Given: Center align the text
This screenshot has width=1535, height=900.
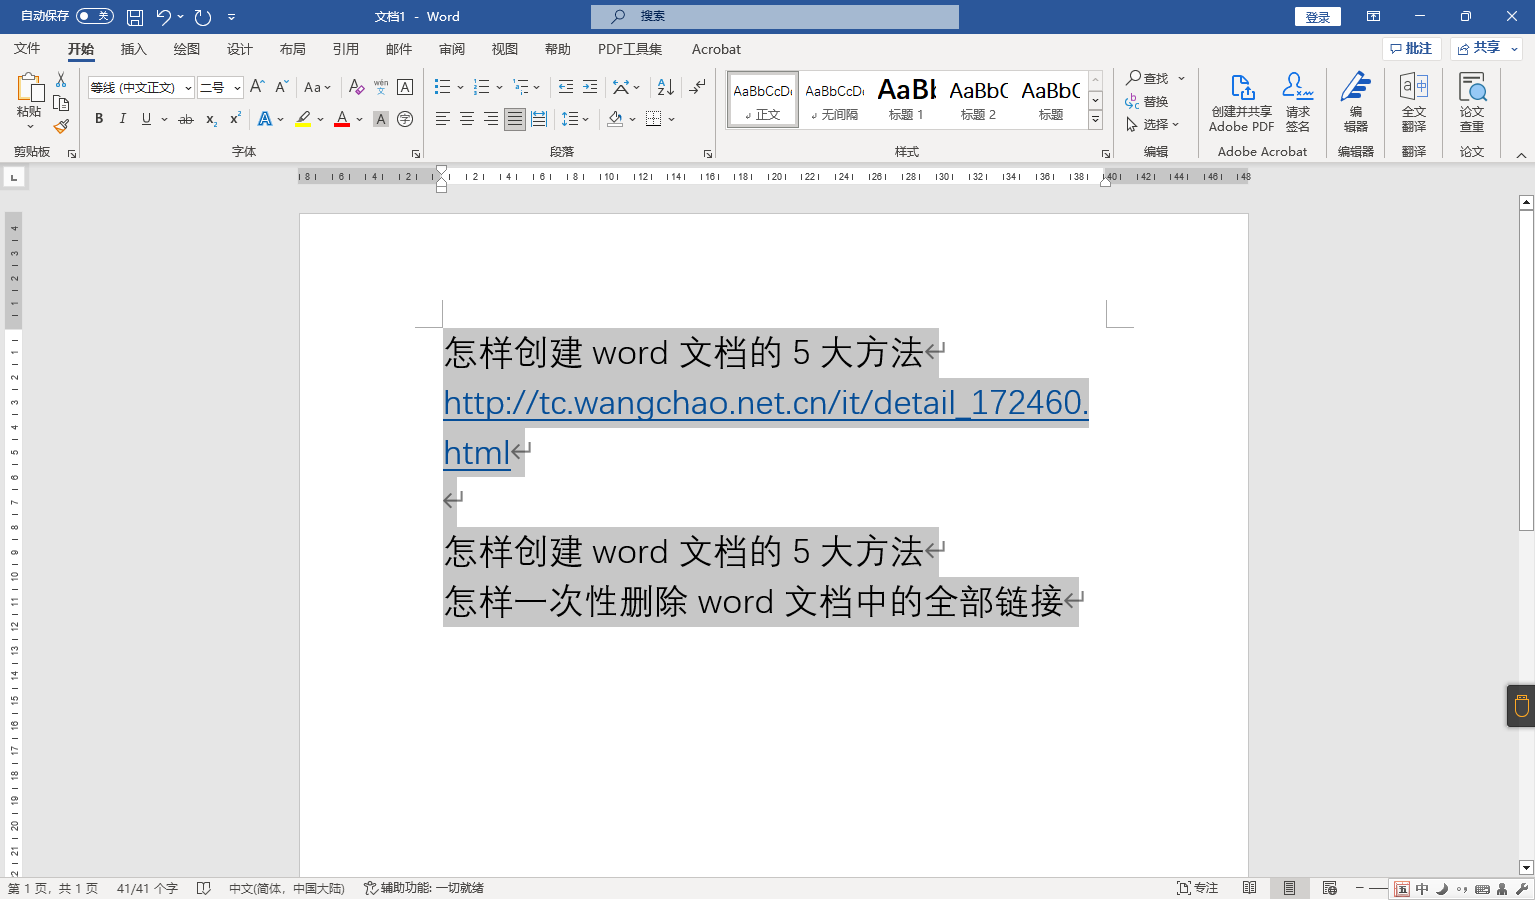Looking at the screenshot, I should click(467, 119).
